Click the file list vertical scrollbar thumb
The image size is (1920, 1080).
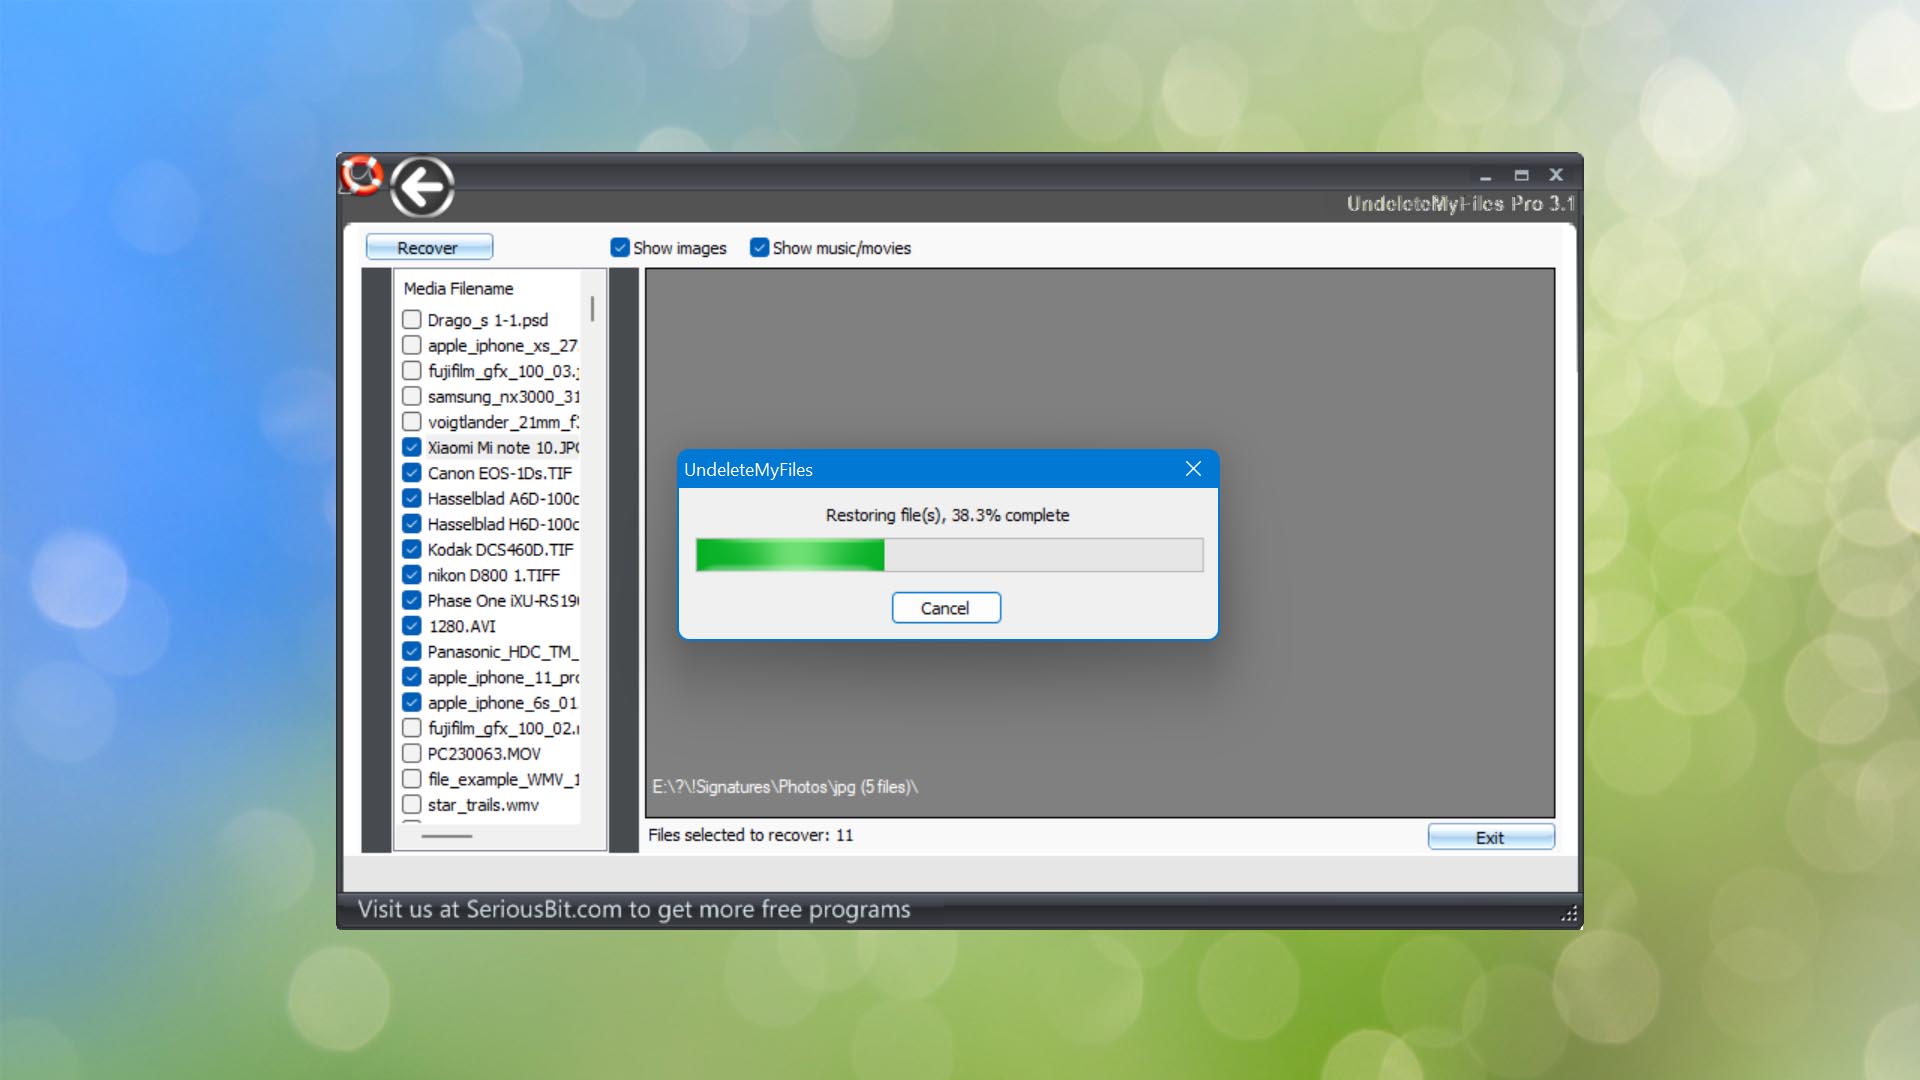[x=592, y=309]
